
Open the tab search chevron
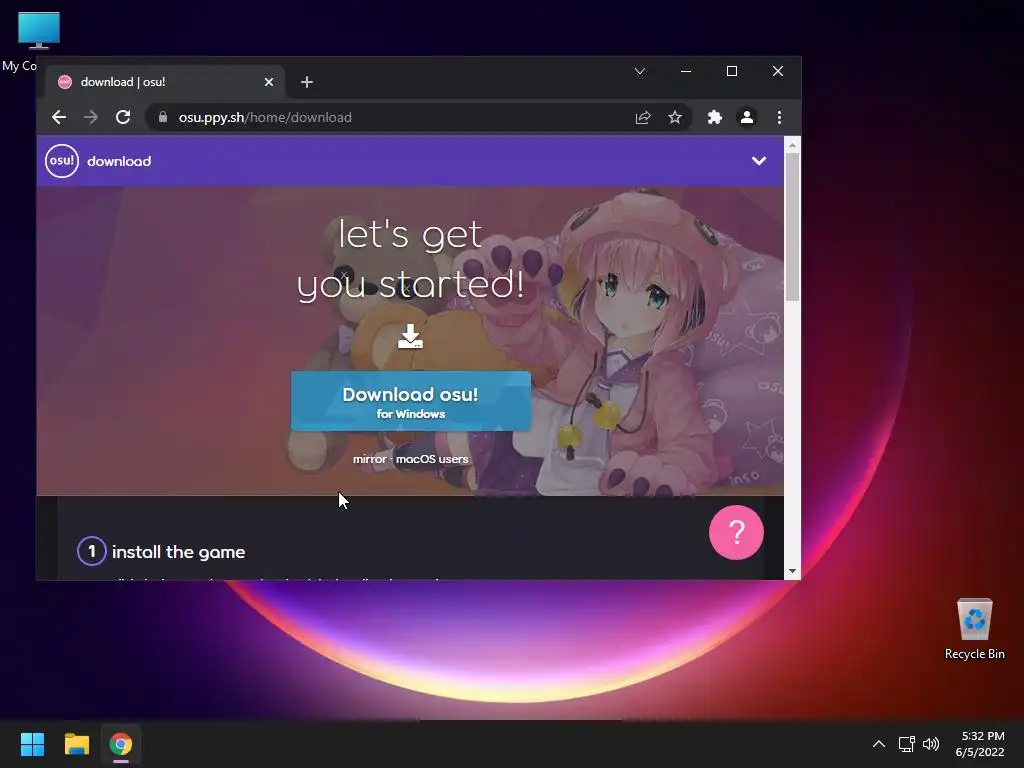tap(640, 71)
